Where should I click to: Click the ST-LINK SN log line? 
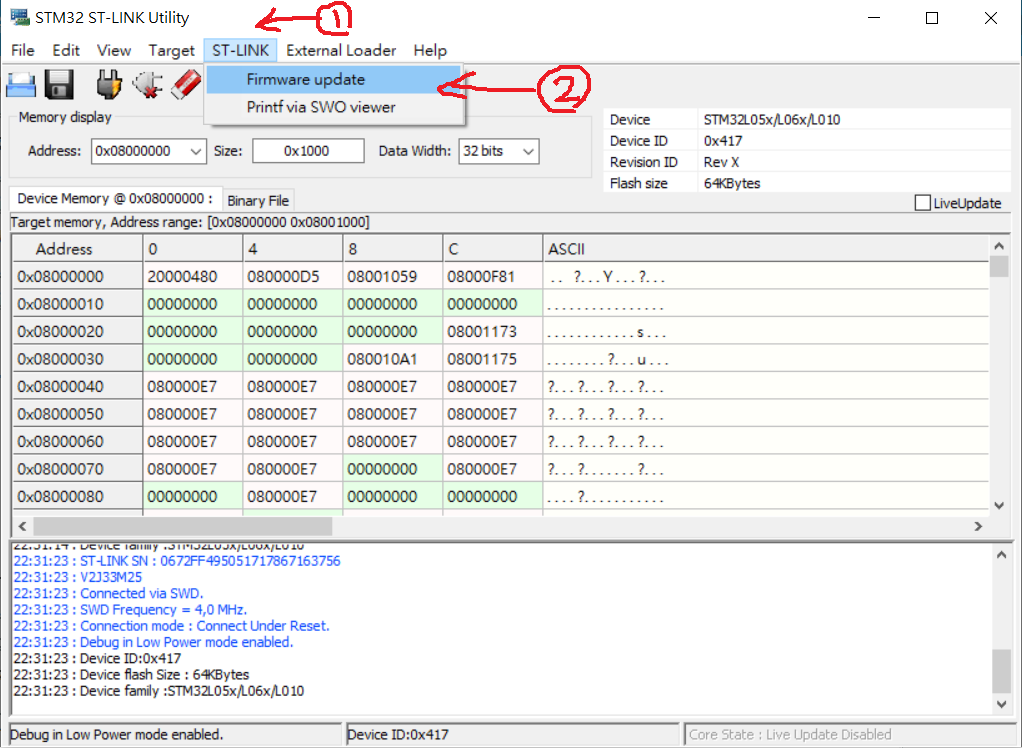click(x=177, y=561)
